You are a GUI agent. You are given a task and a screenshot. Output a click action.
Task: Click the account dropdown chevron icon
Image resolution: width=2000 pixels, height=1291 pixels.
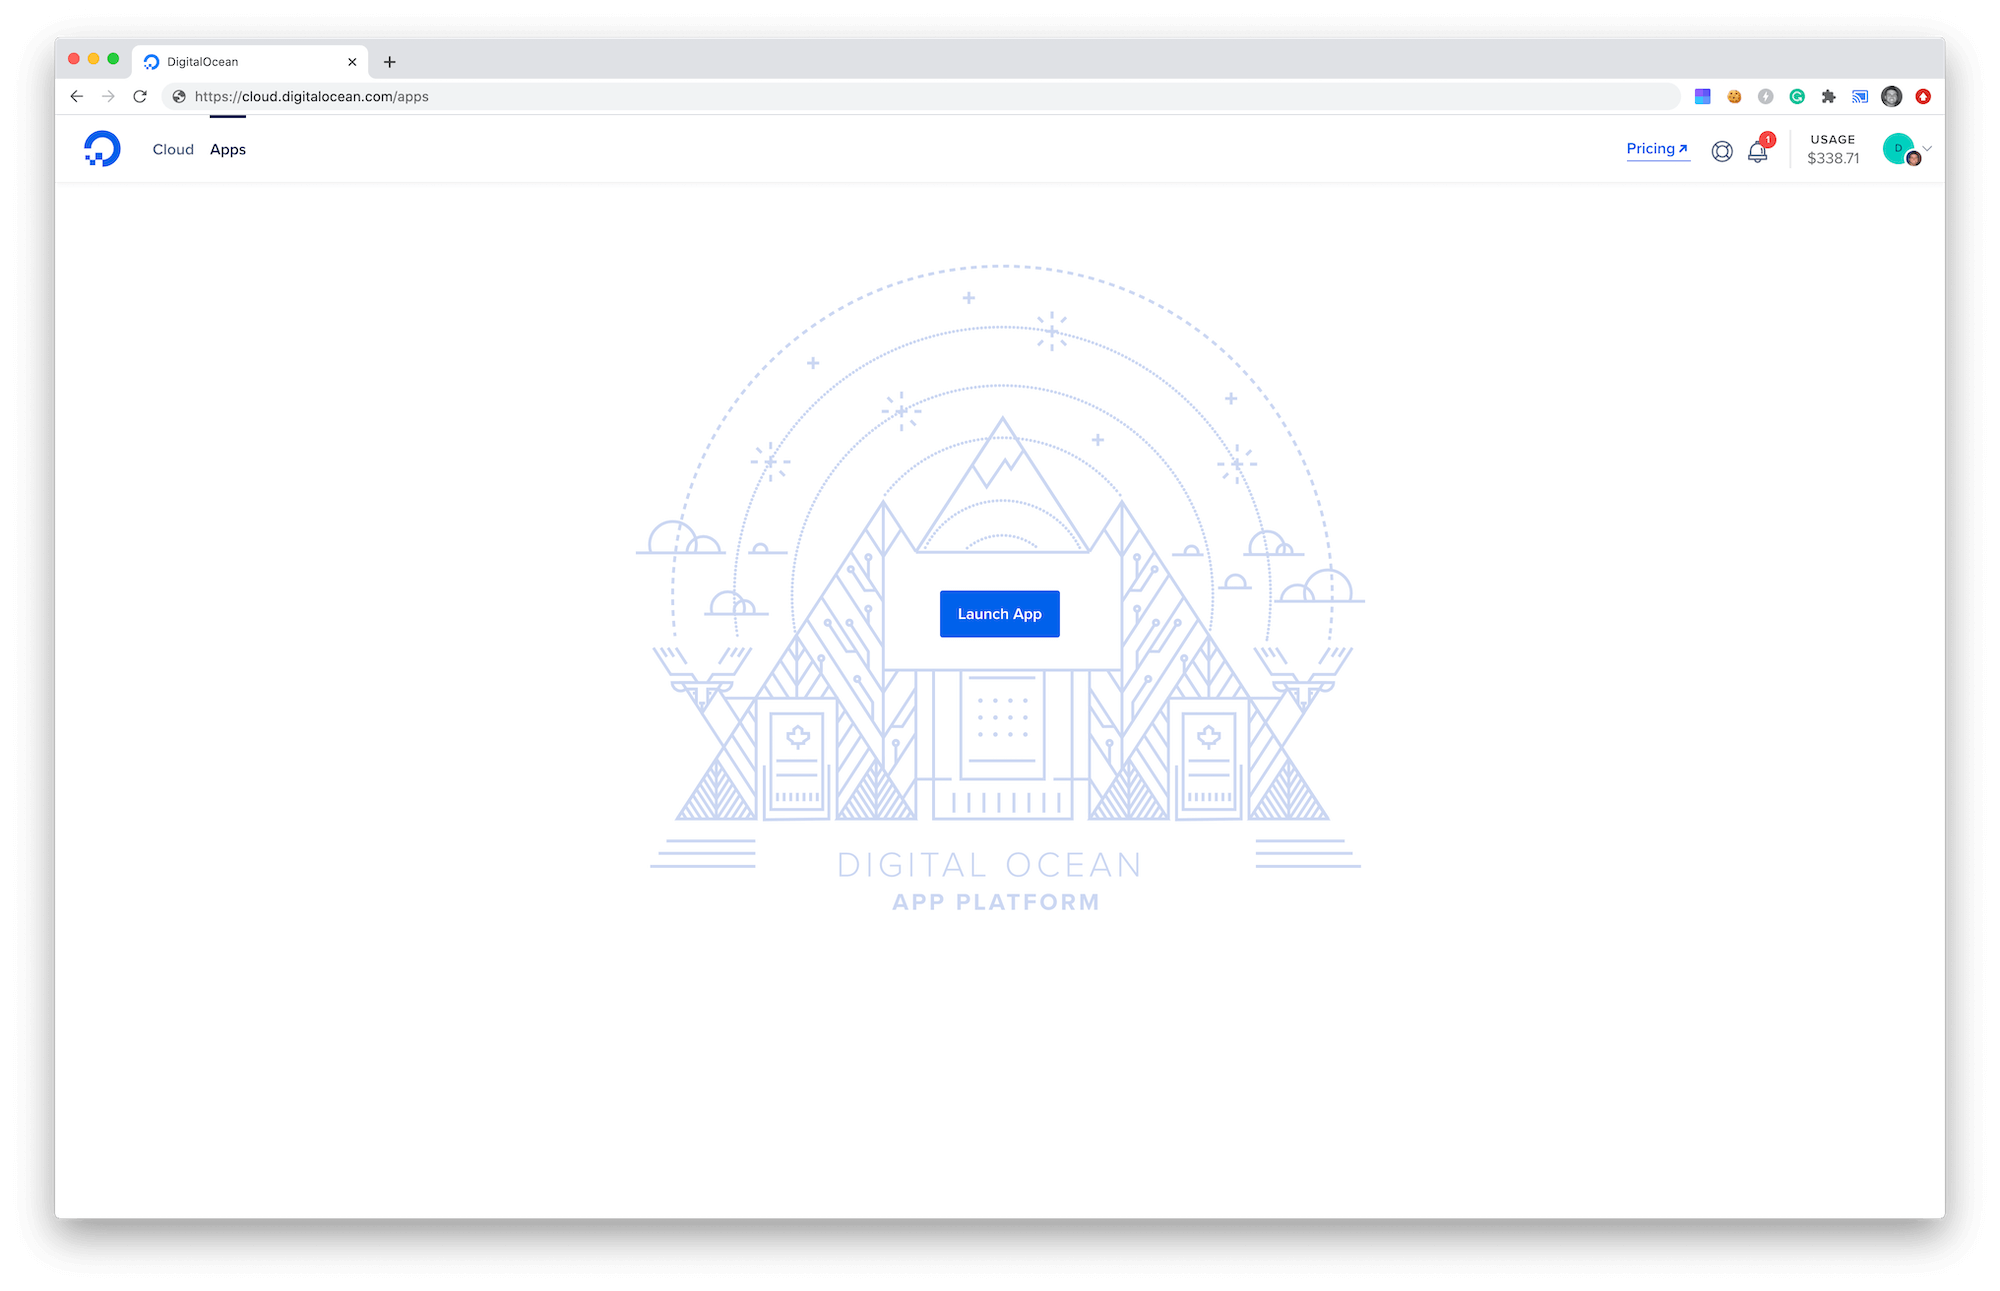click(x=1927, y=146)
